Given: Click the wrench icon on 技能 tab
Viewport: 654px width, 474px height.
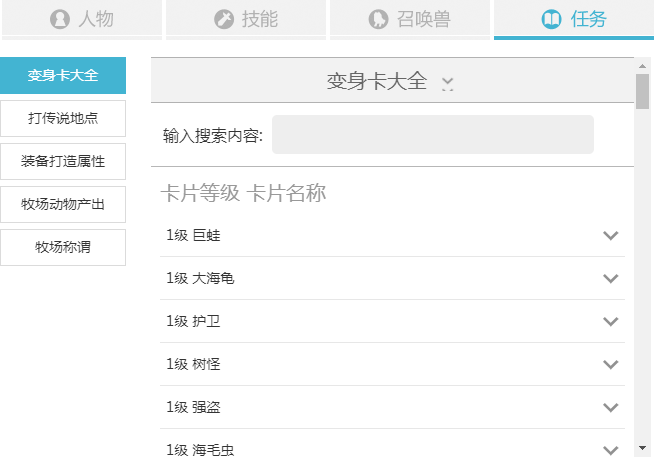Looking at the screenshot, I should [224, 19].
